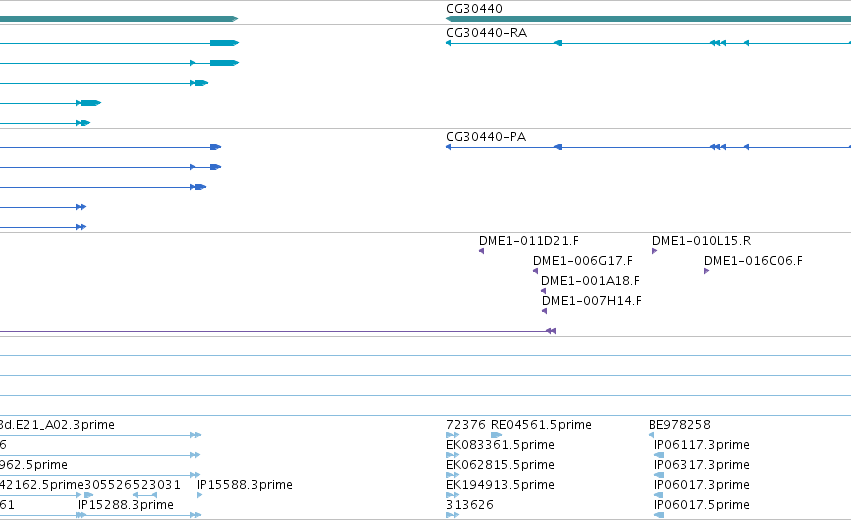Click the 962.5prime EST label
This screenshot has width=851, height=520.
tap(34, 465)
